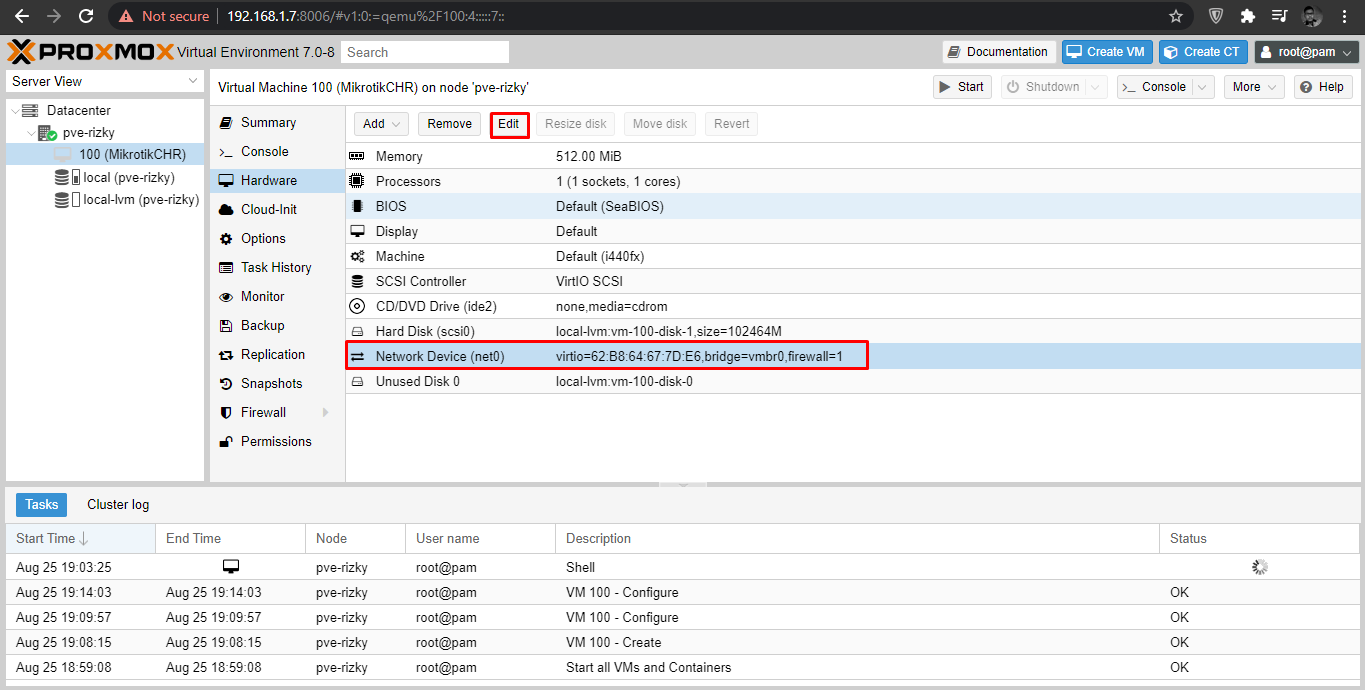Open the root@pam user menu
The width and height of the screenshot is (1365, 690).
[1306, 52]
